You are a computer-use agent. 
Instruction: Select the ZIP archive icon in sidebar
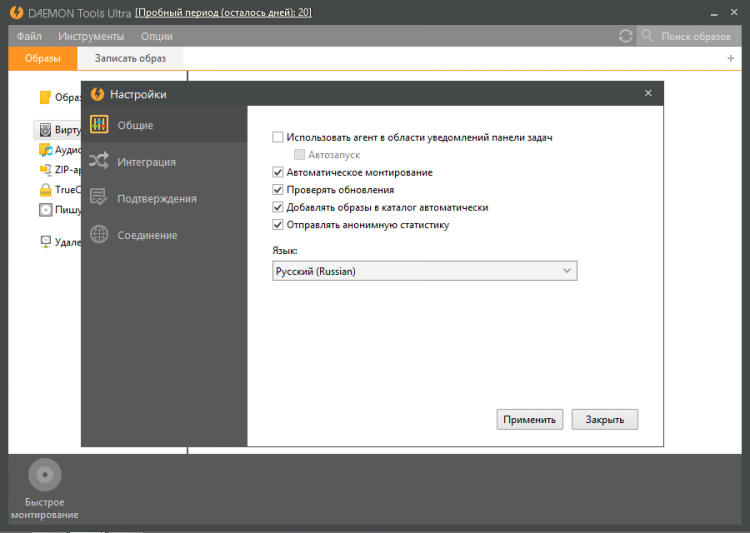point(45,169)
